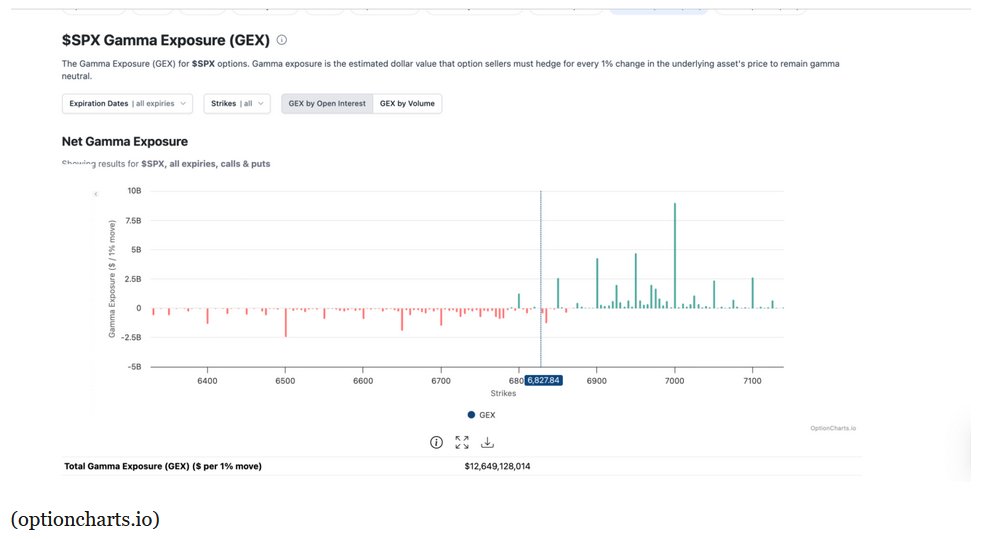The height and width of the screenshot is (539, 993).
Task: Switch to GEX by Volume
Action: click(407, 104)
